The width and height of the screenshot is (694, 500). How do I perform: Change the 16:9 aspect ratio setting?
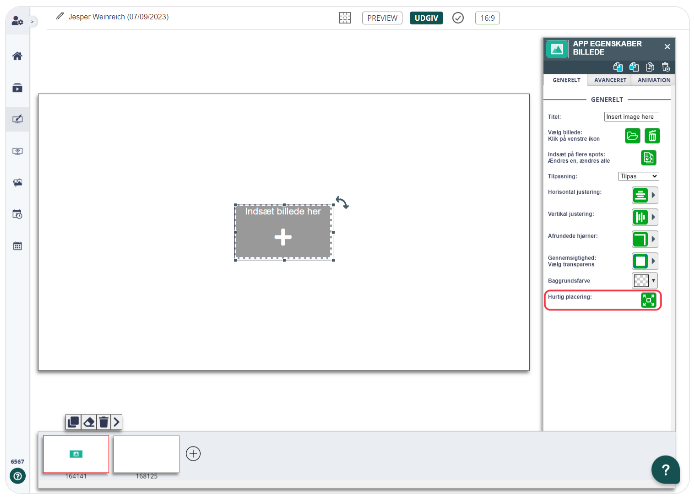click(487, 18)
